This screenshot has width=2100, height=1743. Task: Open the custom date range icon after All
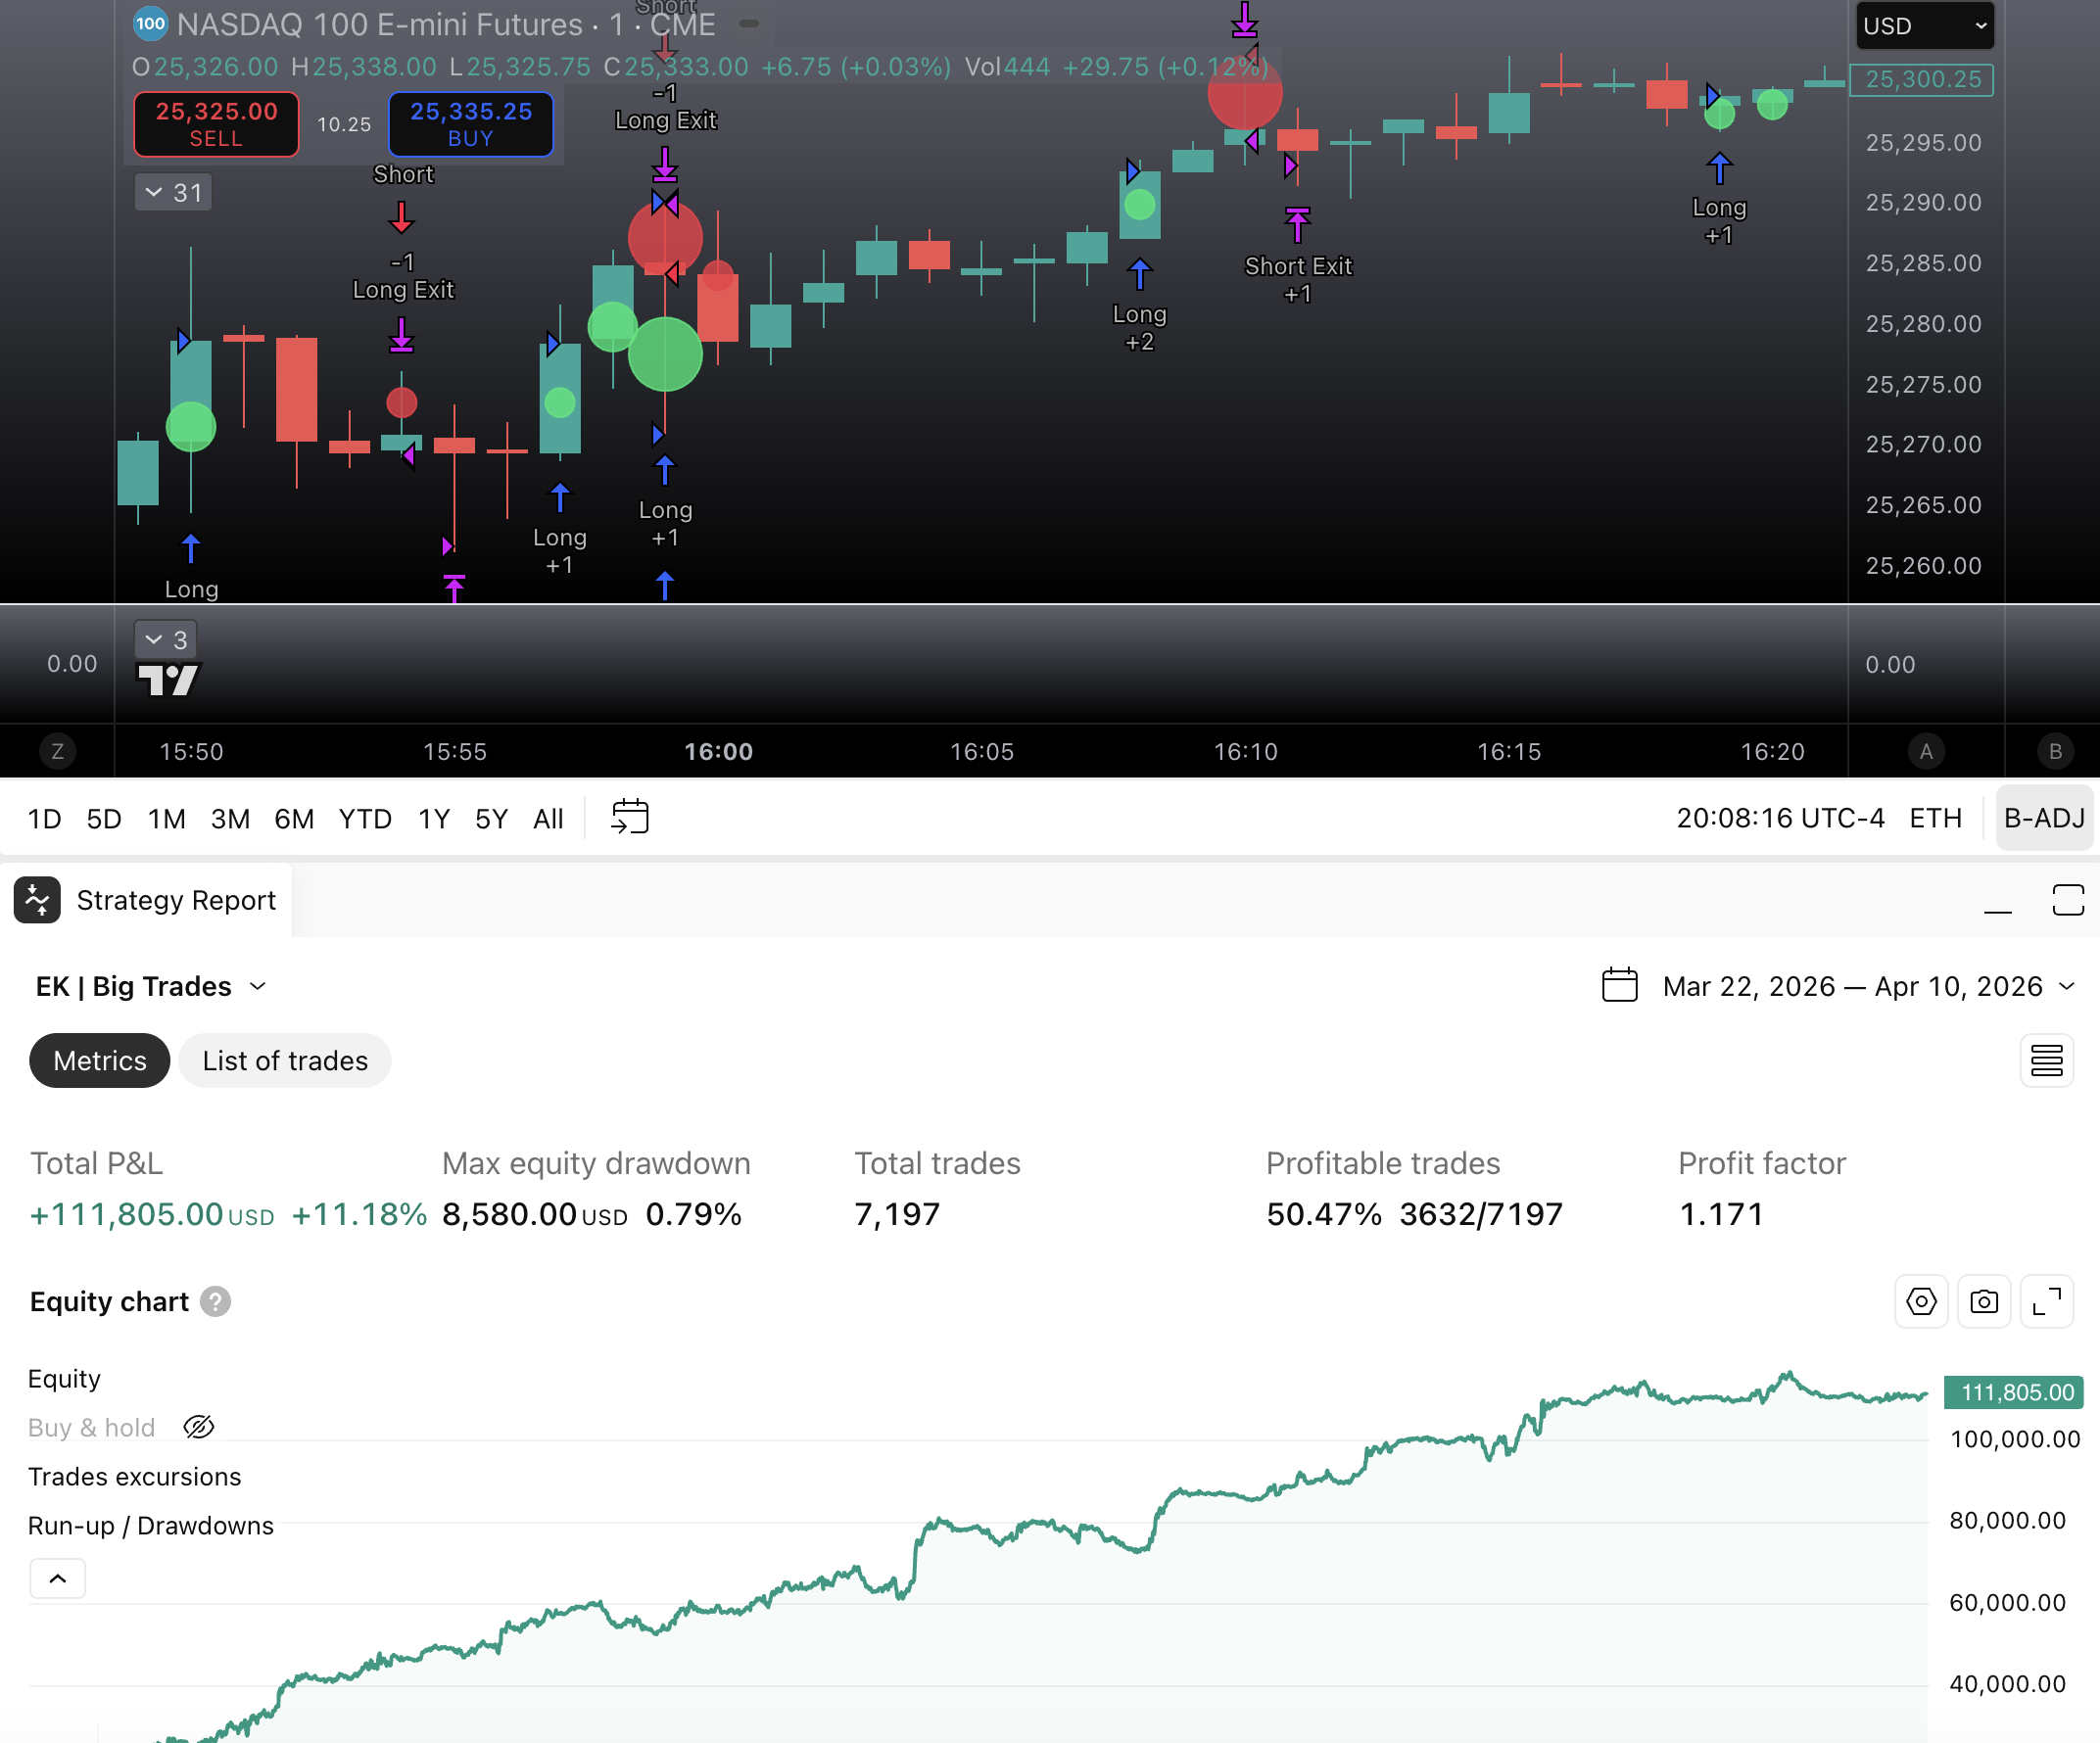coord(630,817)
